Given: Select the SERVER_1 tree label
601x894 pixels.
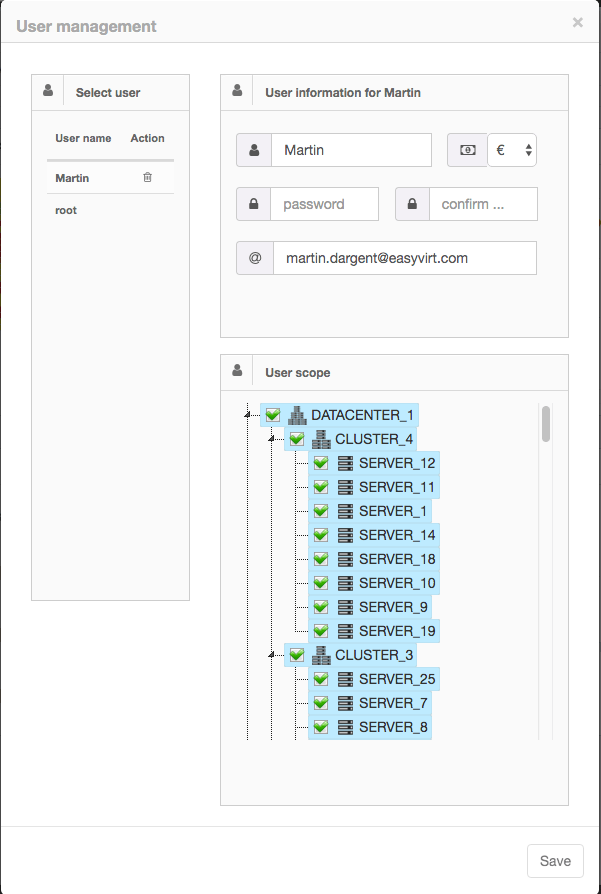Looking at the screenshot, I should point(393,511).
